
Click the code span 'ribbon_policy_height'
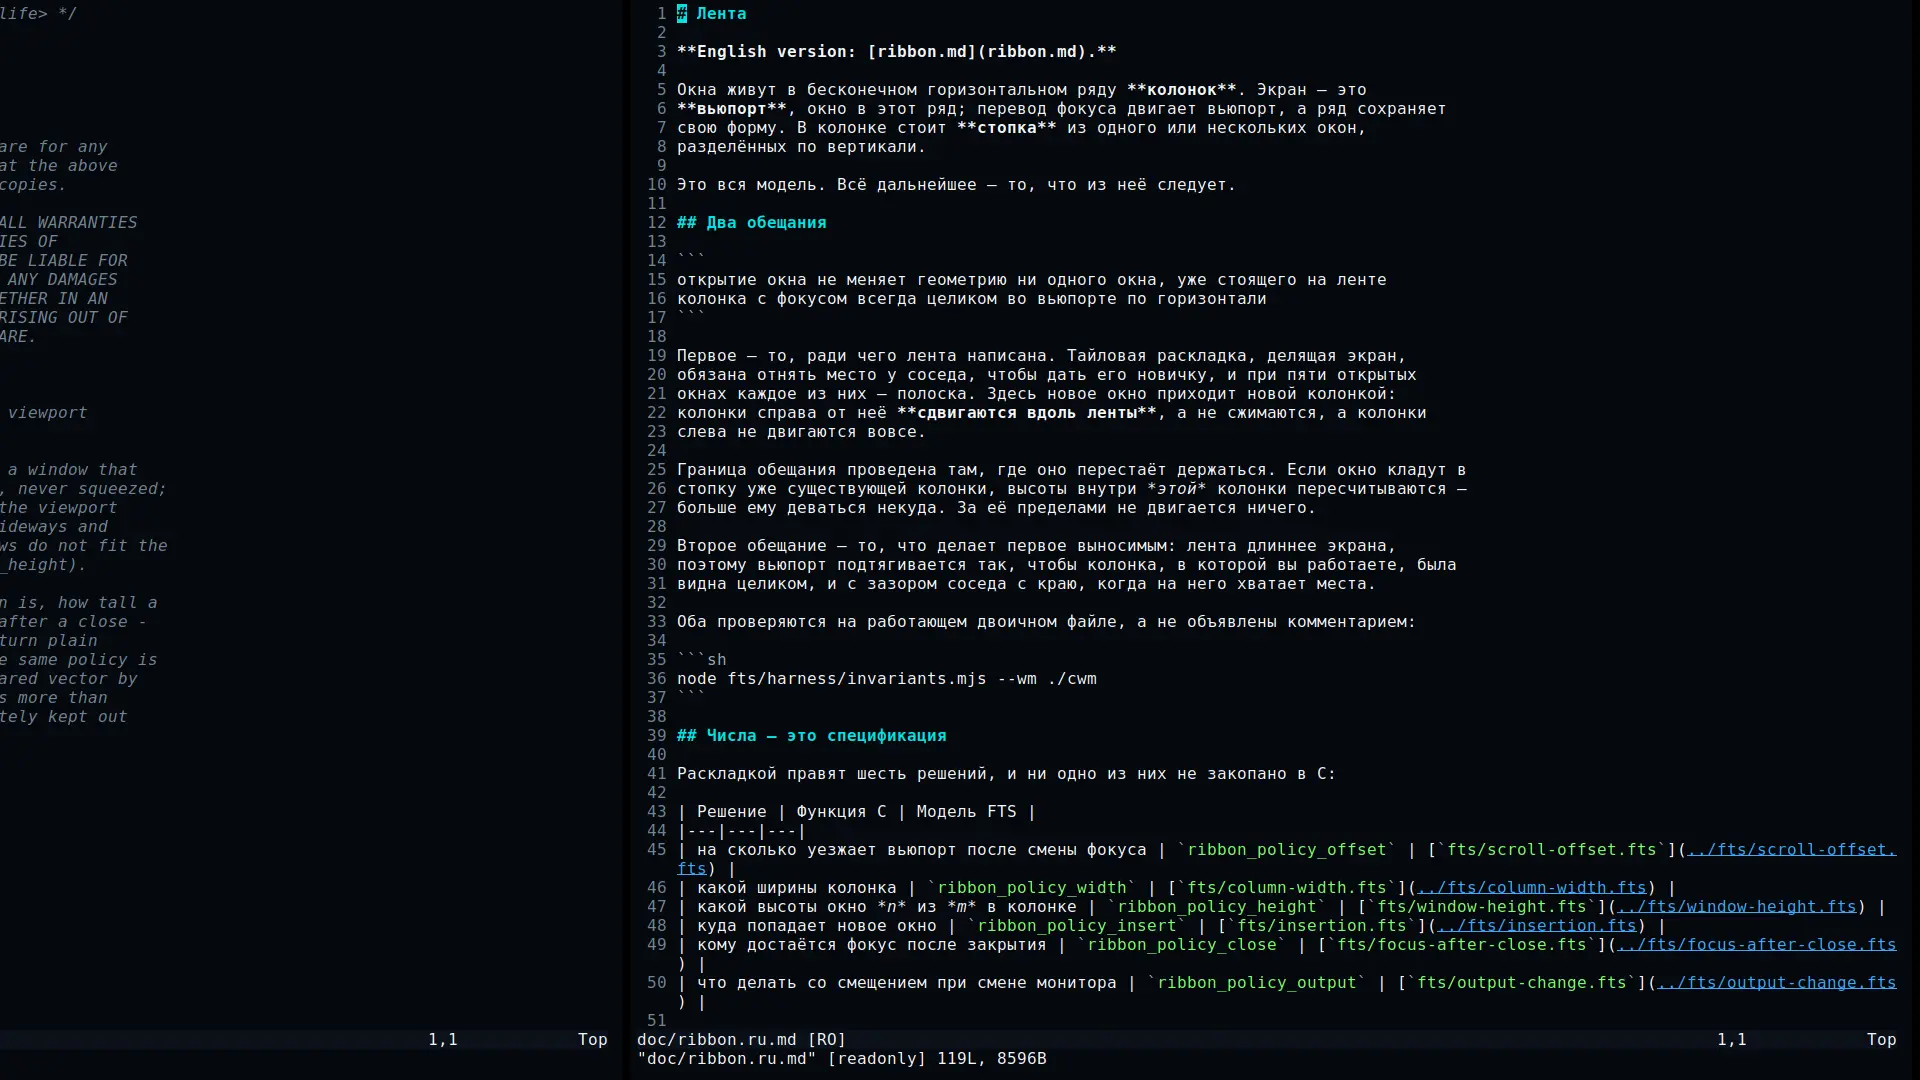1217,907
